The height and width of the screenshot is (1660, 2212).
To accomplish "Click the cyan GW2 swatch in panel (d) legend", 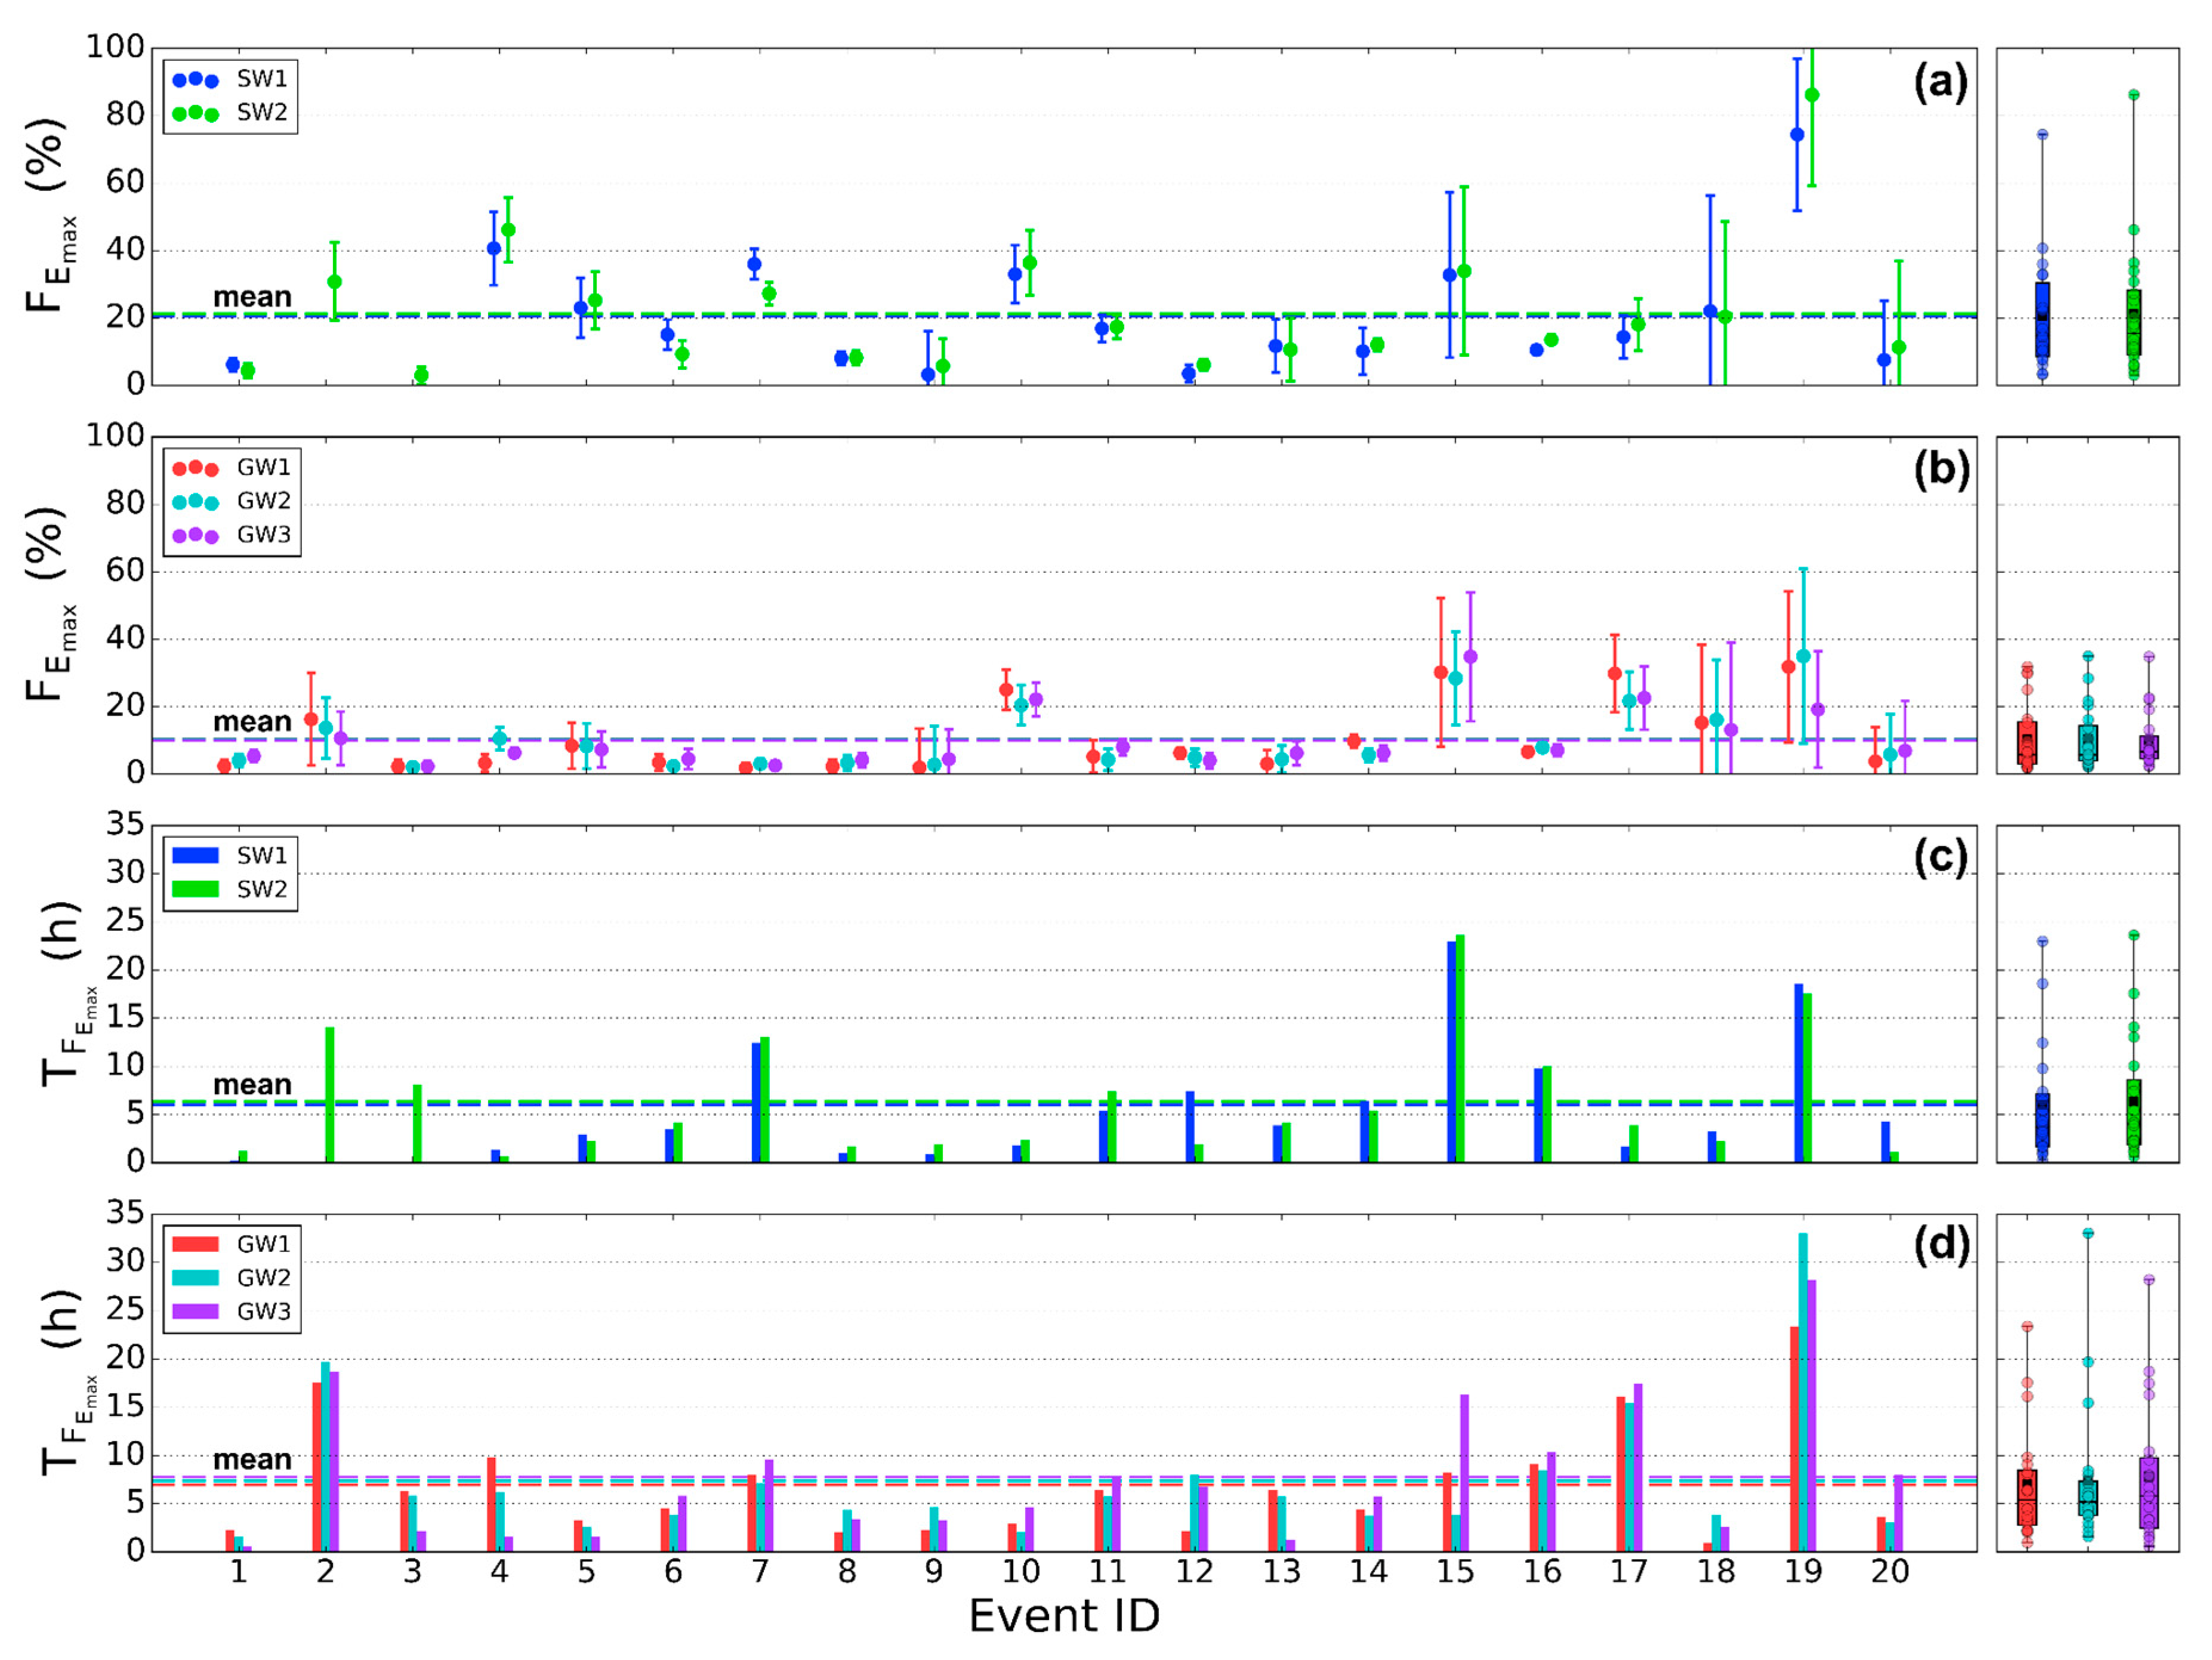I will pos(195,1278).
